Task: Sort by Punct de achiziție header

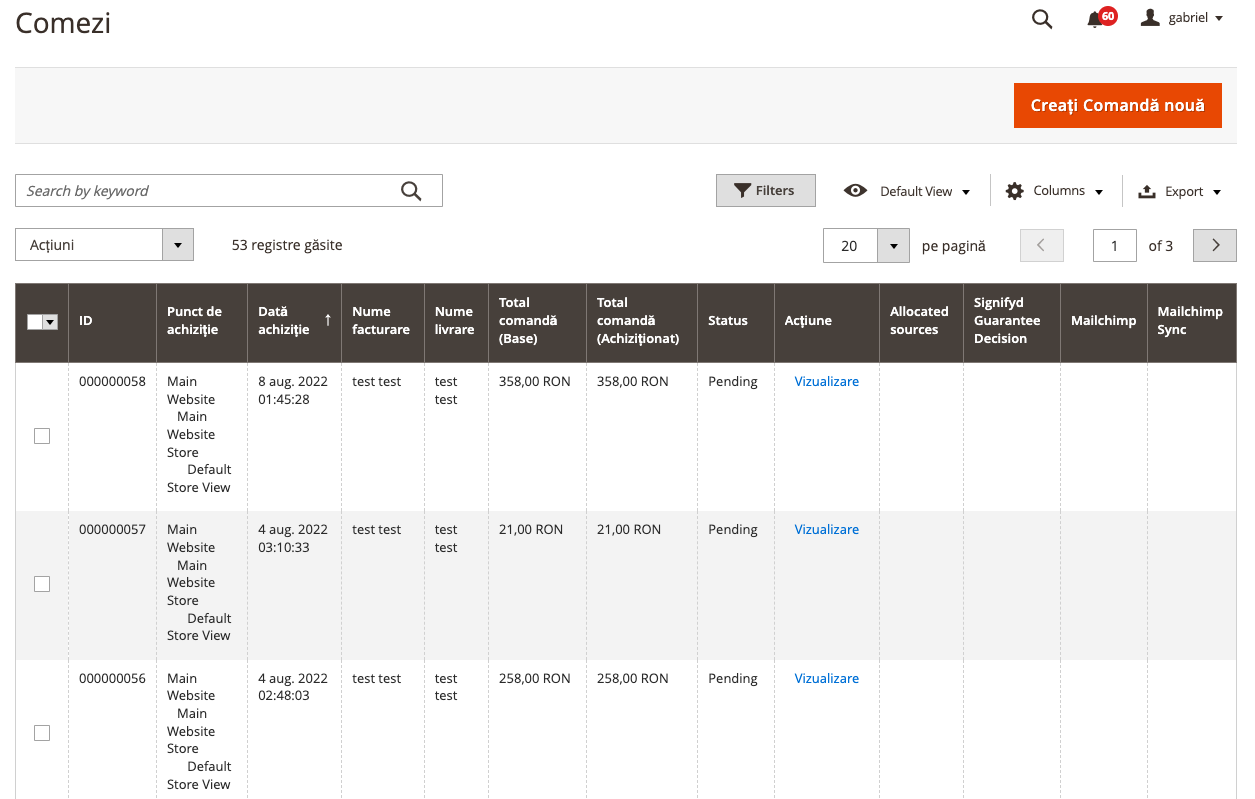Action: [202, 322]
